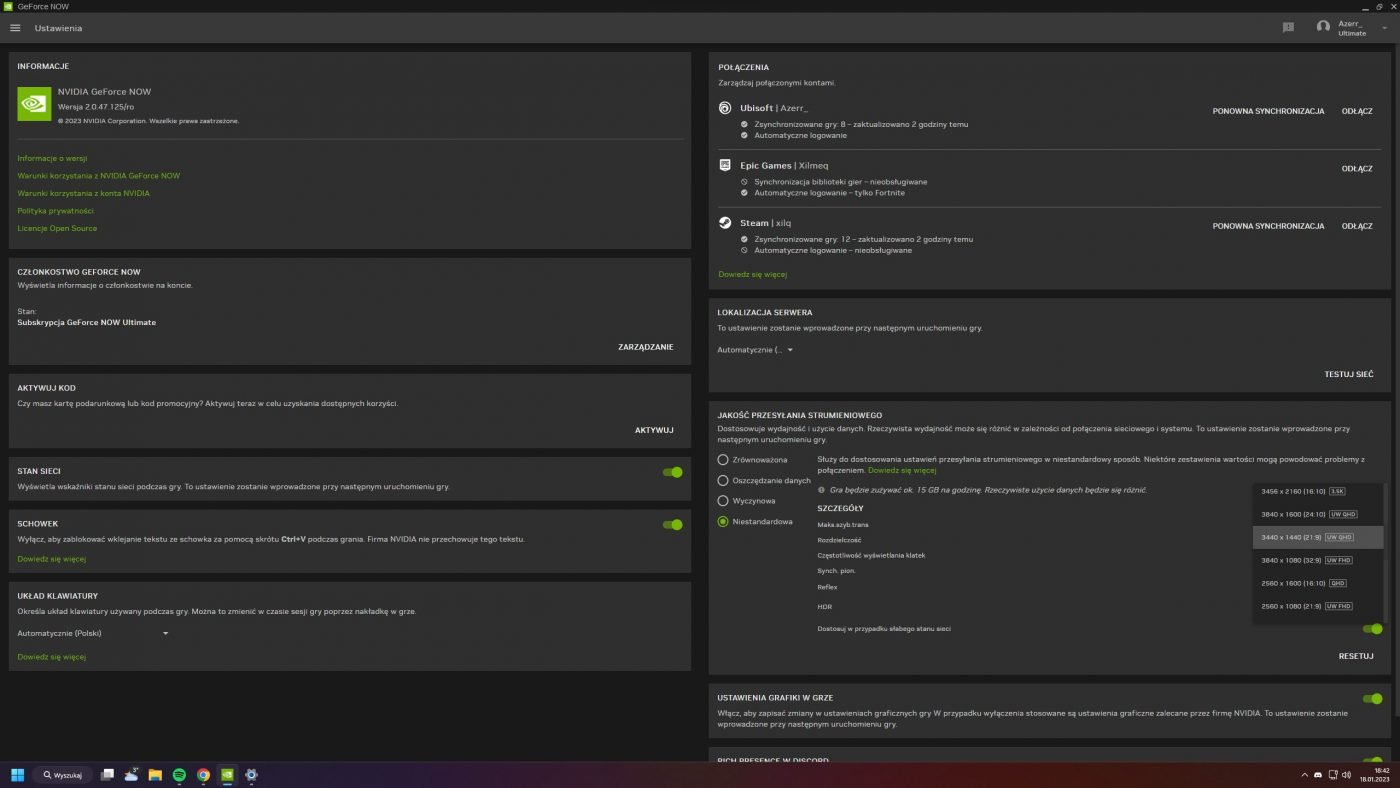This screenshot has height=788, width=1400.
Task: Click the NVIDIA GeForce NOW logo in Informacje
Action: tap(34, 103)
